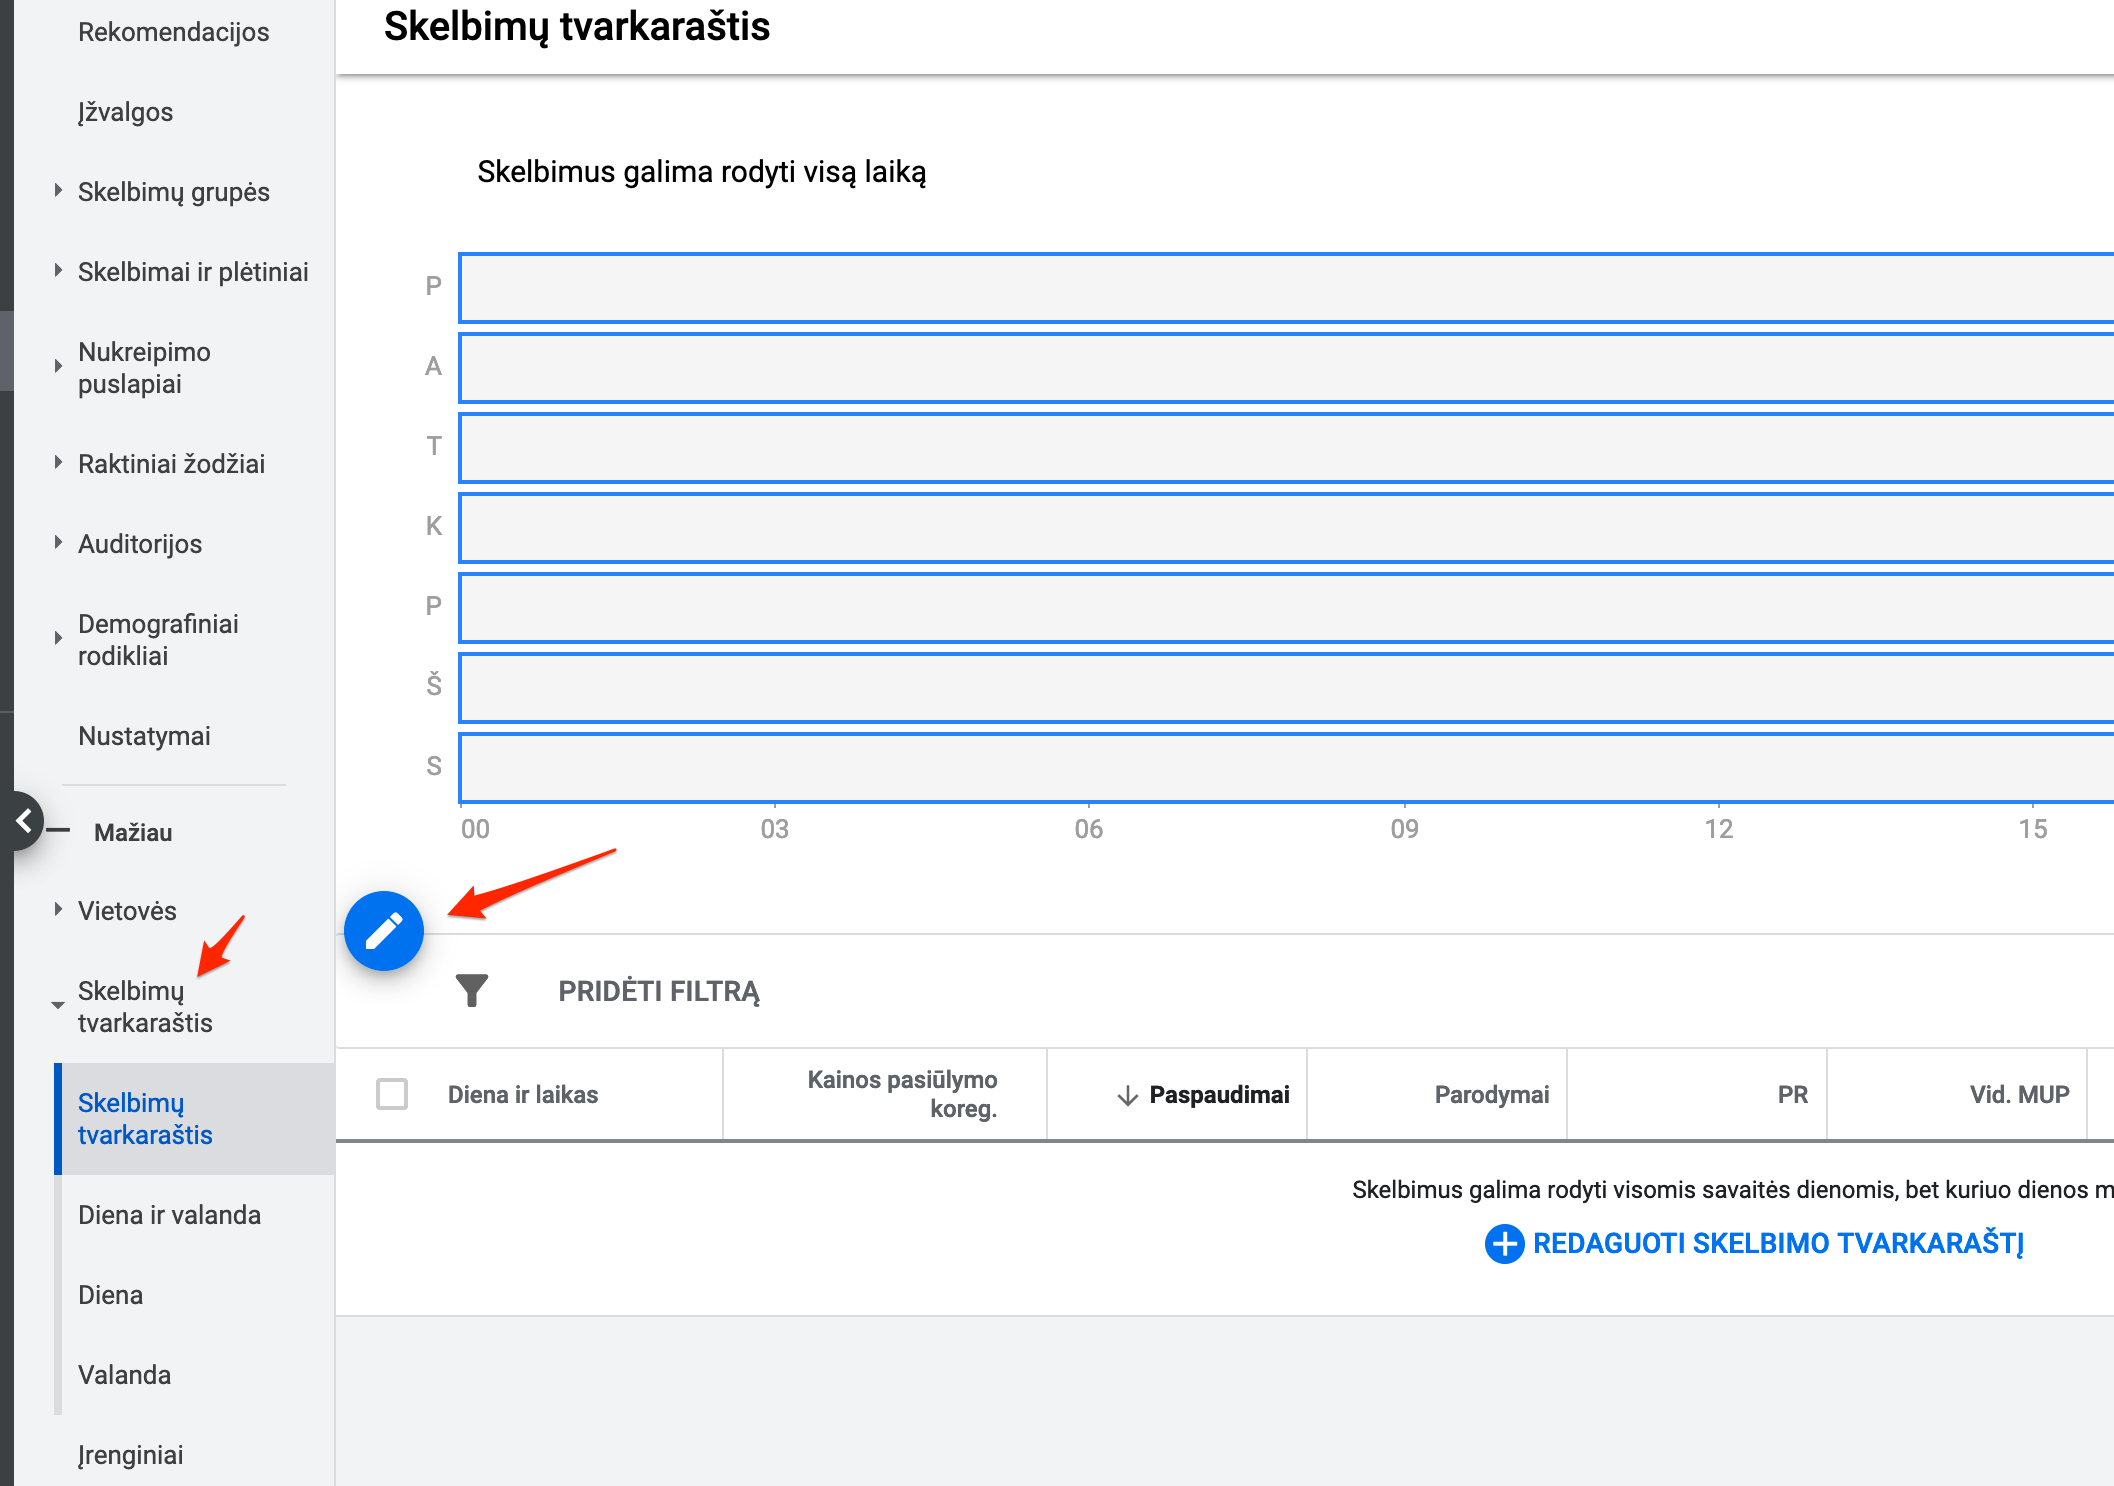Click PRIDĖTI FILTRĄ button
Screen dimensions: 2114x1486
(x=658, y=991)
